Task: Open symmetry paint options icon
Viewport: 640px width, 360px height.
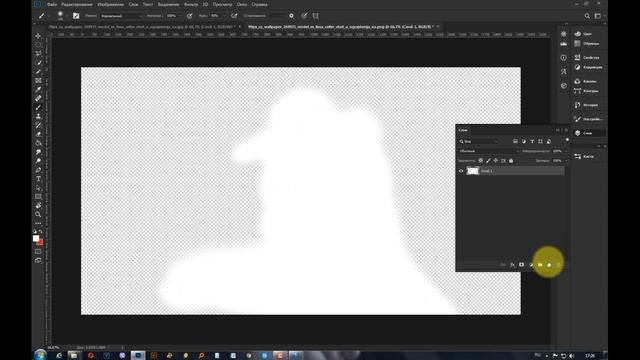Action: point(316,16)
